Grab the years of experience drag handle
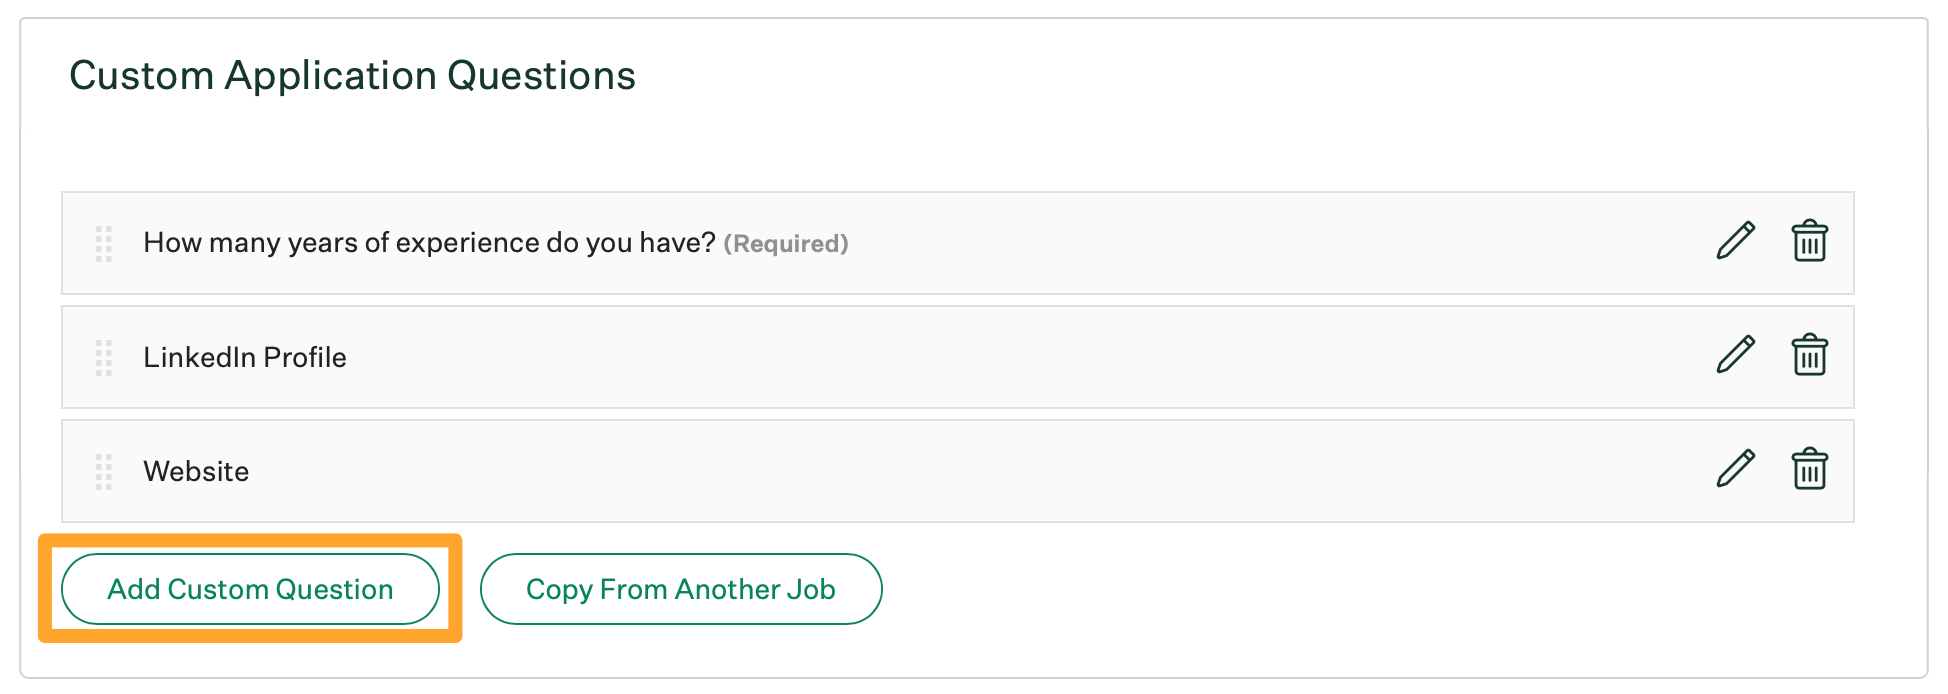Image resolution: width=1948 pixels, height=694 pixels. (104, 243)
